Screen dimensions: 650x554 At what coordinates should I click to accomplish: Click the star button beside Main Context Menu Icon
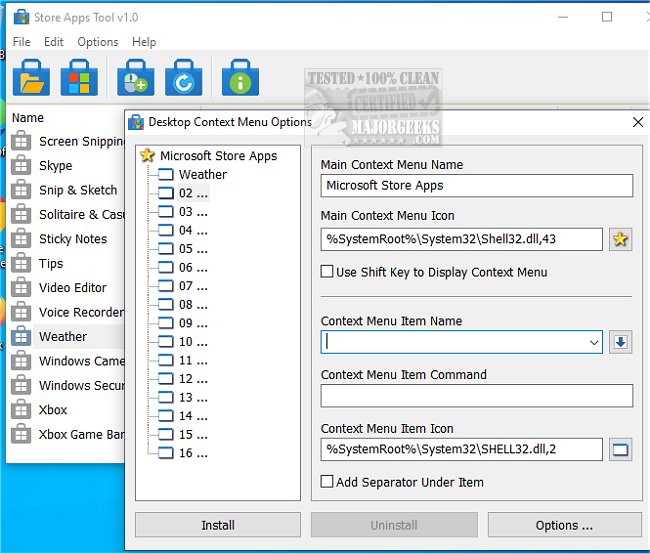tap(621, 239)
